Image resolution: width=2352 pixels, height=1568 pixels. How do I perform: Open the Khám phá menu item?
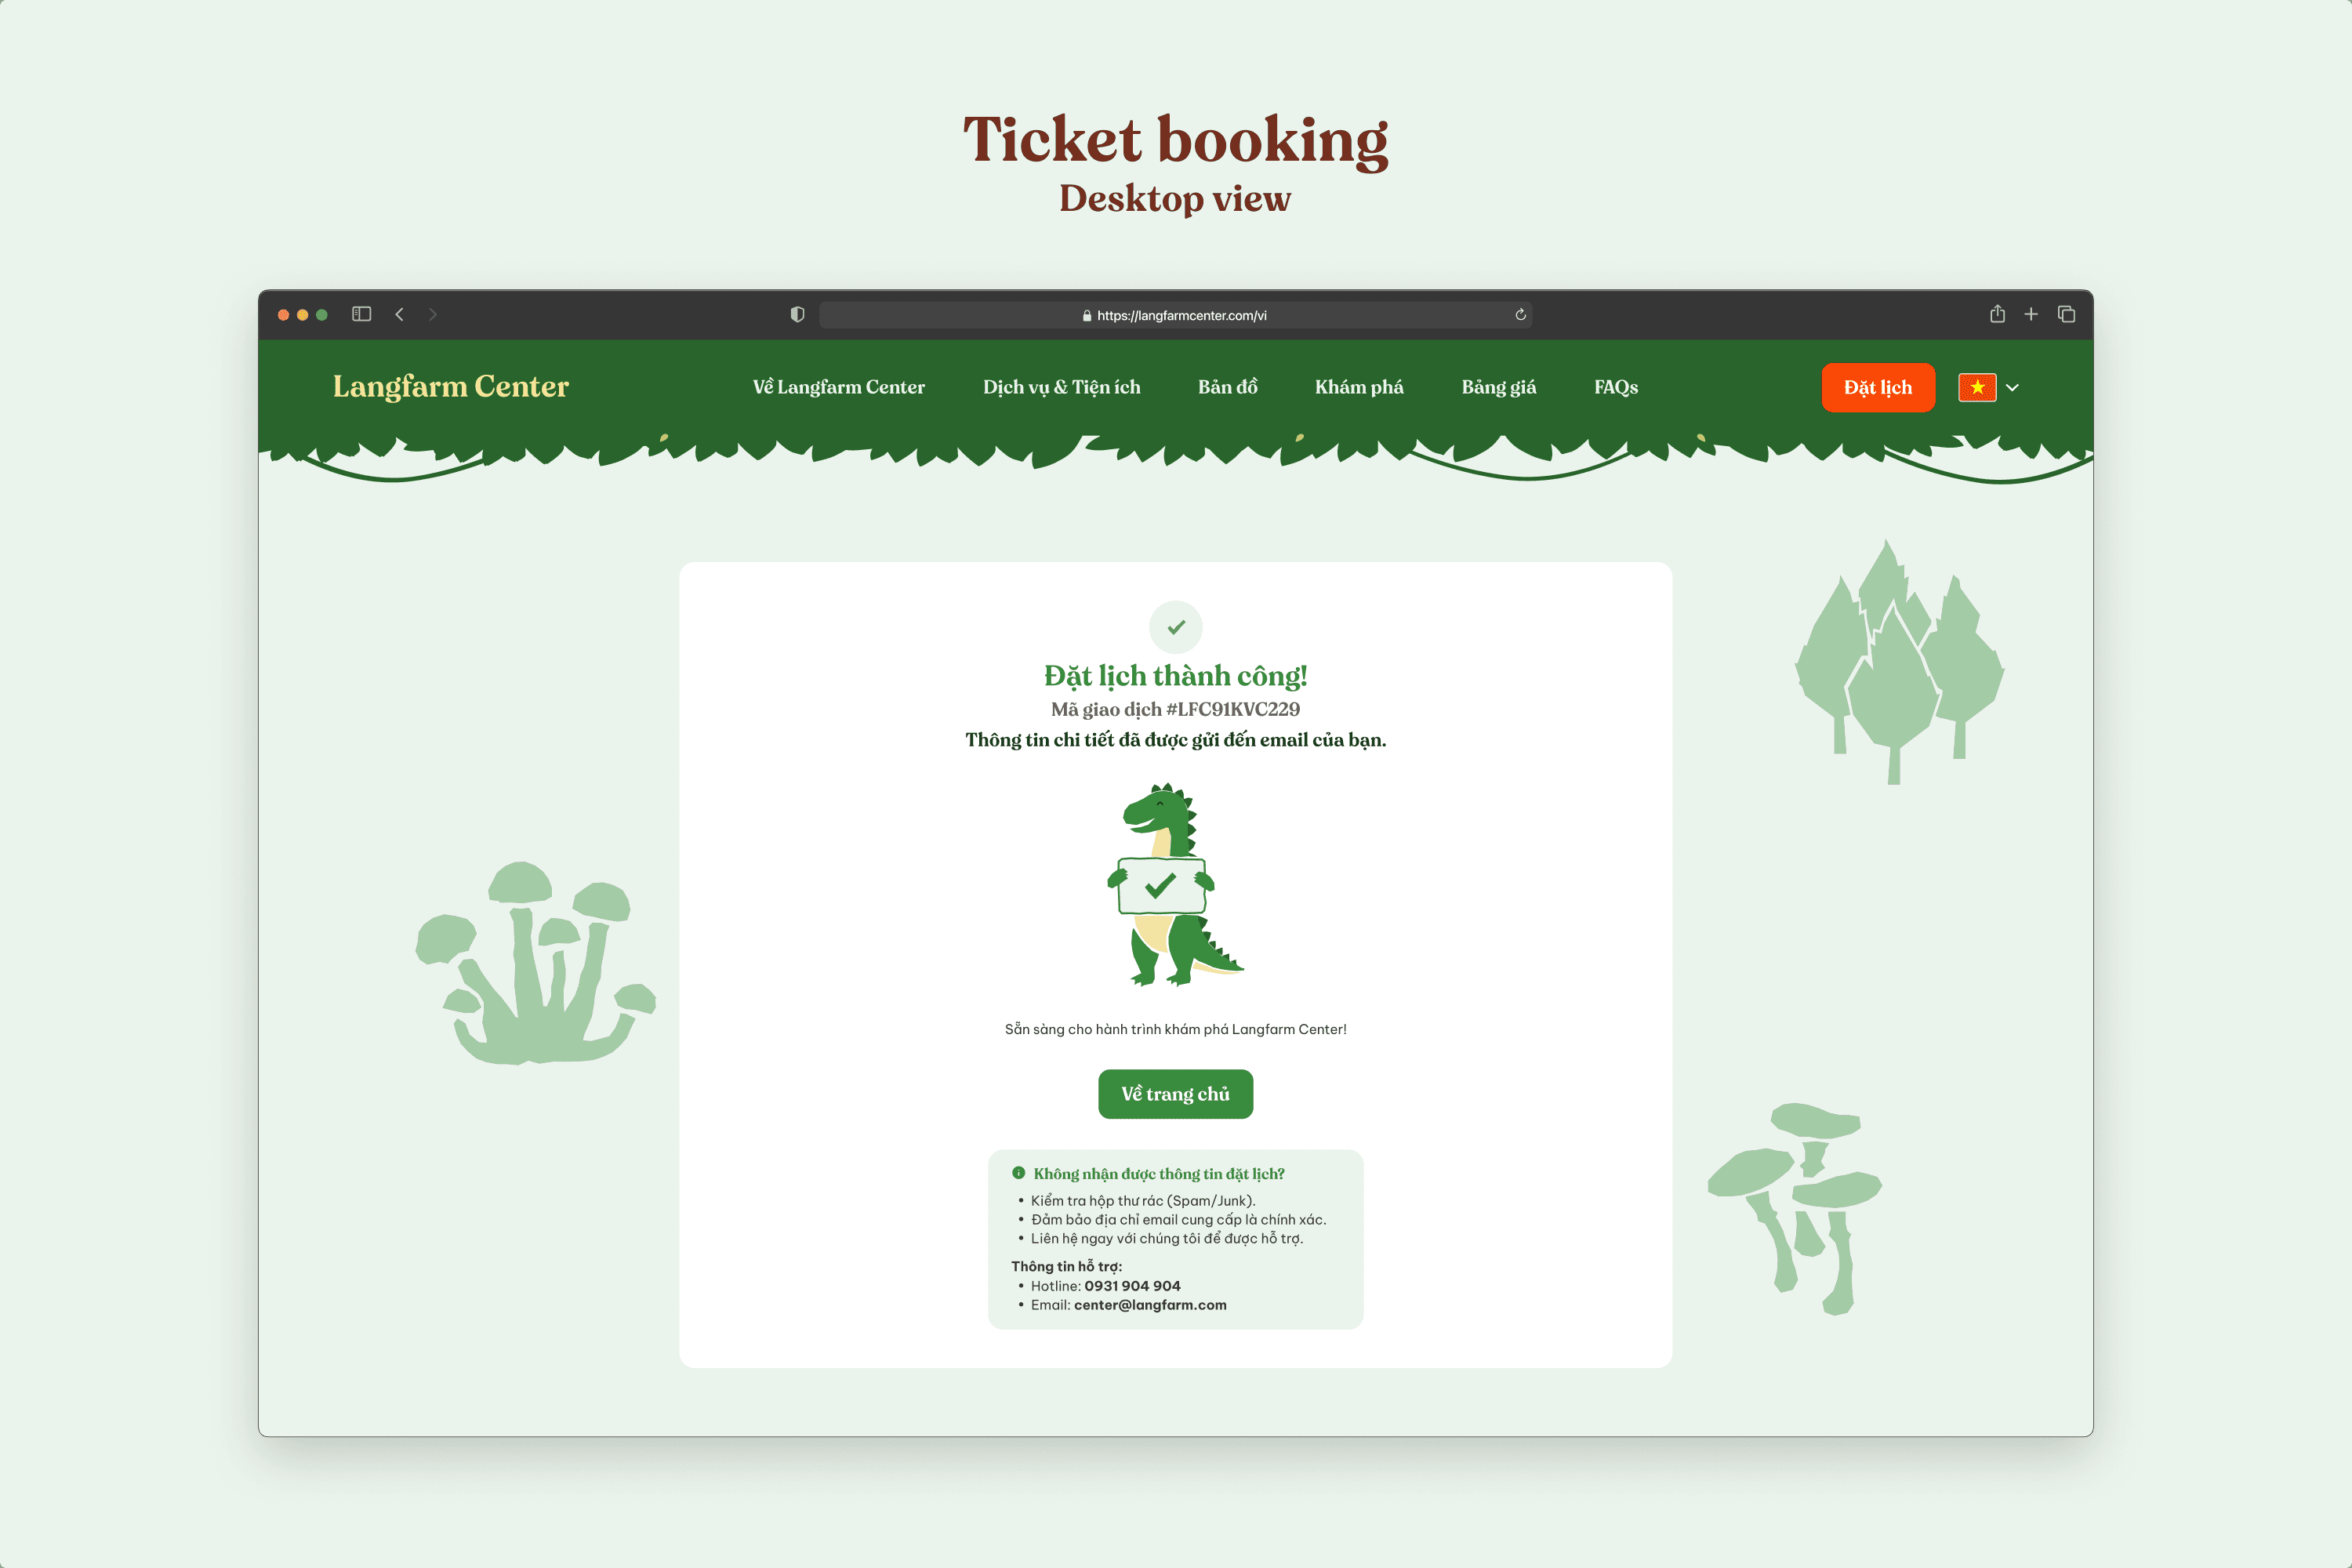coord(1359,387)
